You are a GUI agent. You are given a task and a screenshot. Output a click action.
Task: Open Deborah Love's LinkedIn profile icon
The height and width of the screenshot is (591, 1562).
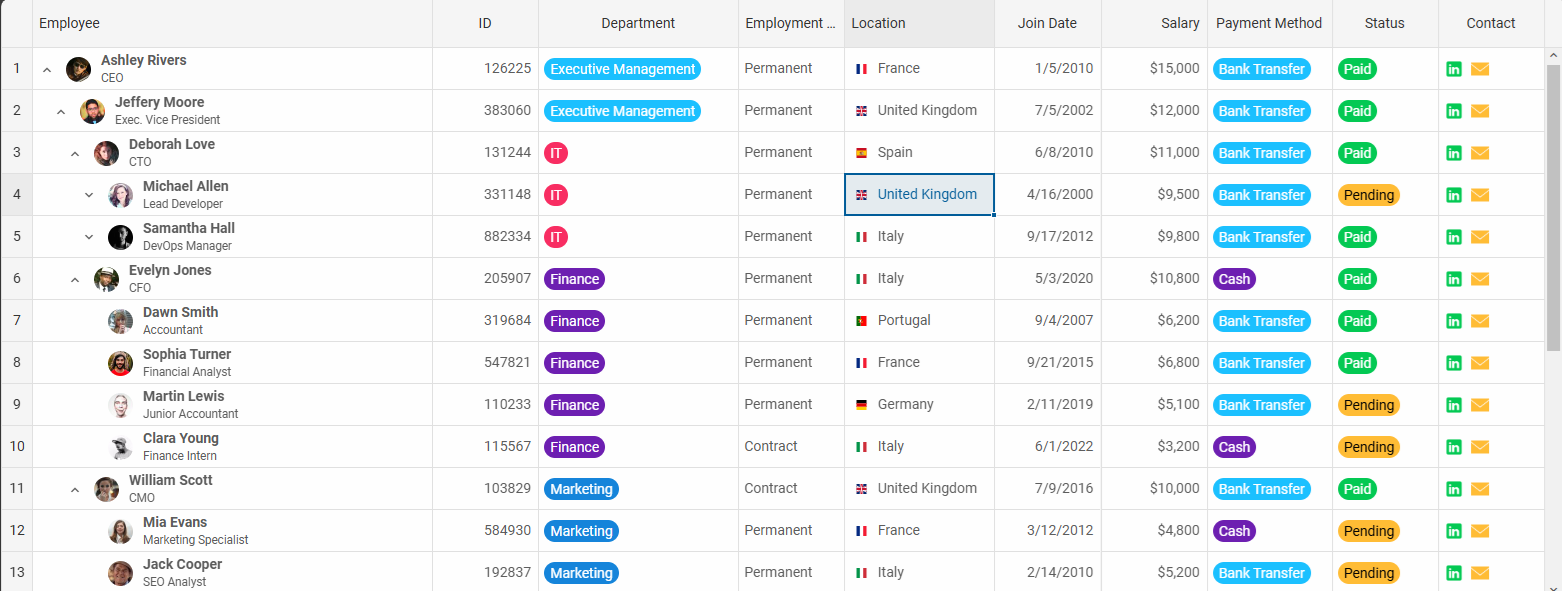coord(1454,153)
